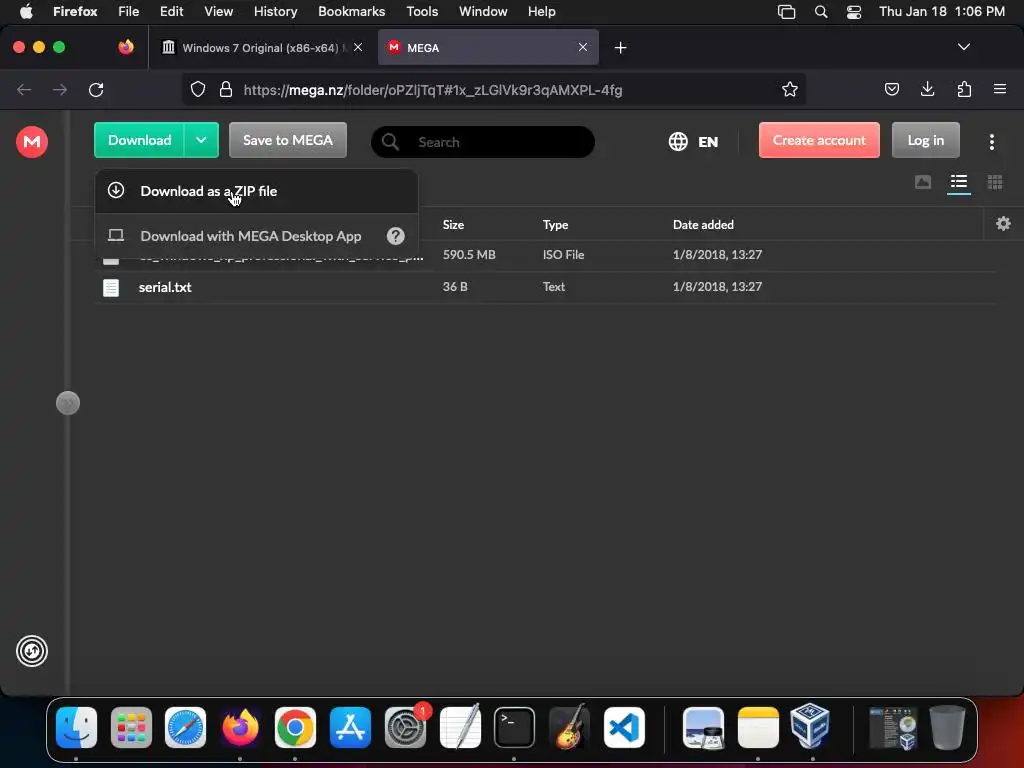
Task: Open column settings gear icon
Action: pyautogui.click(x=1003, y=224)
